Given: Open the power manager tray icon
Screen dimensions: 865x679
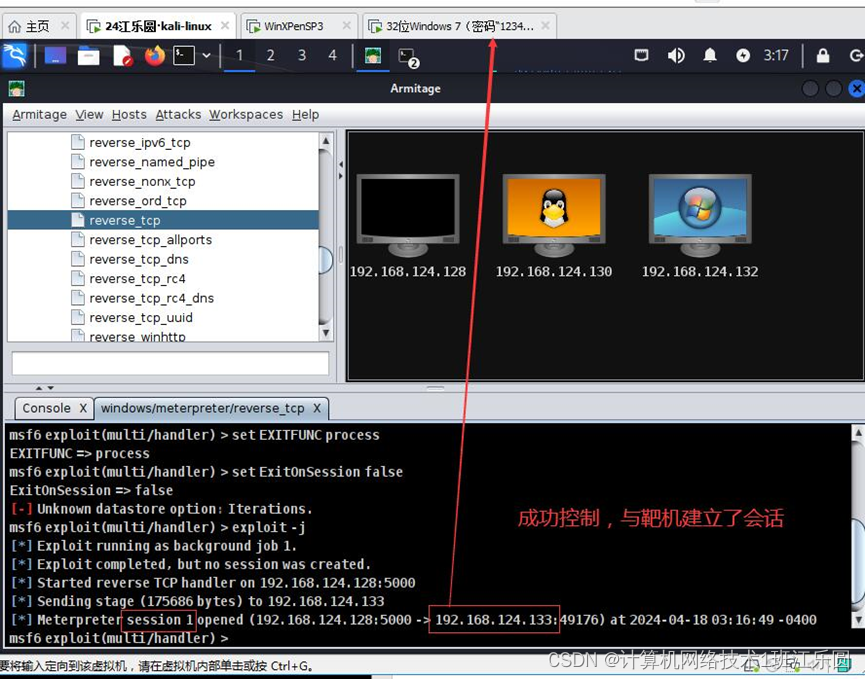Looking at the screenshot, I should pyautogui.click(x=743, y=55).
